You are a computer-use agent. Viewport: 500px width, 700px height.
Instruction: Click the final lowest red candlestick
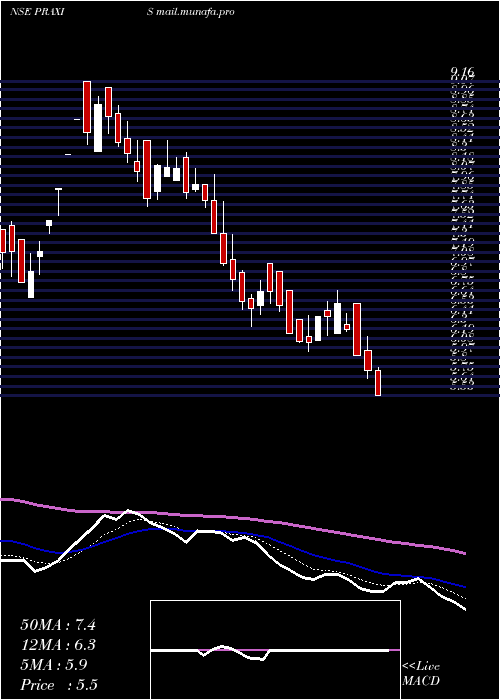[378, 382]
